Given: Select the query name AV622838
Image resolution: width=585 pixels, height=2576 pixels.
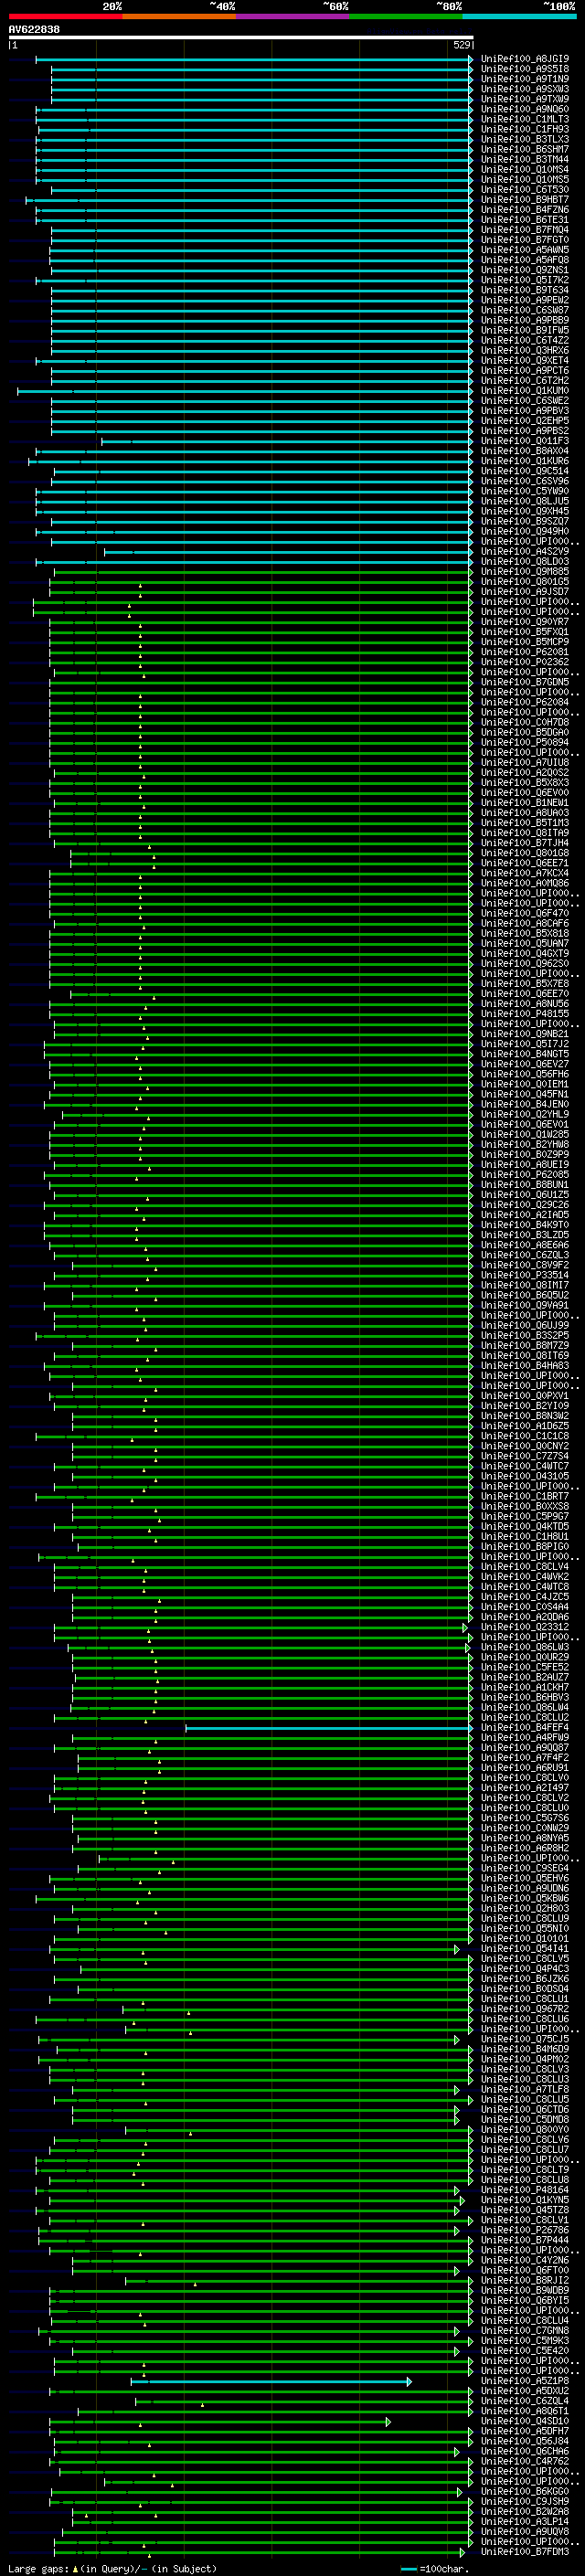Looking at the screenshot, I should click(x=34, y=30).
